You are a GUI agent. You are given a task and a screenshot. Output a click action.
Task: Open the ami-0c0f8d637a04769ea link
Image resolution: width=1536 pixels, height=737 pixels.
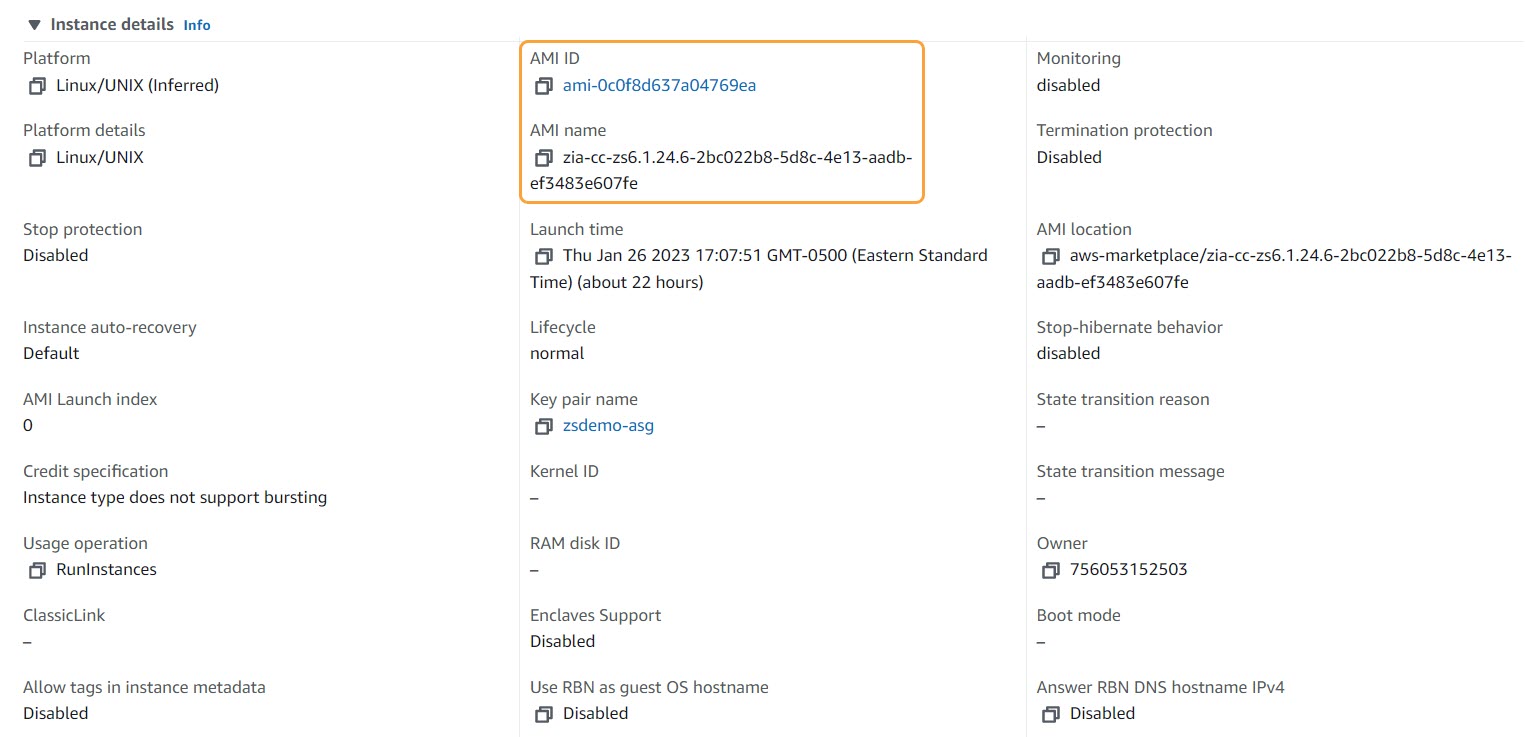point(659,86)
